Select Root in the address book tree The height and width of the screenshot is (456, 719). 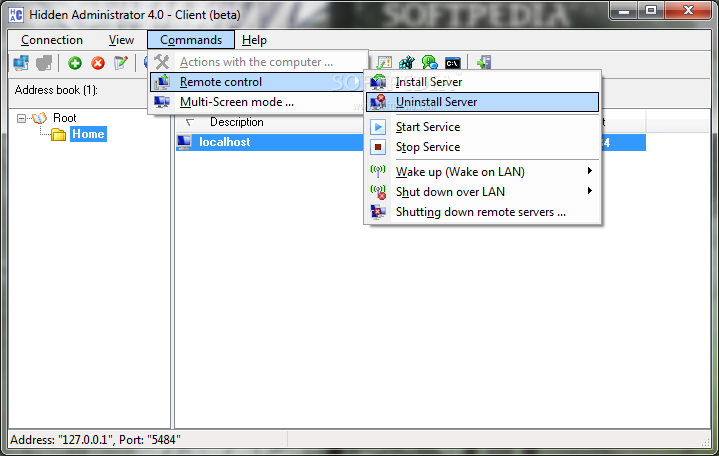(x=65, y=118)
